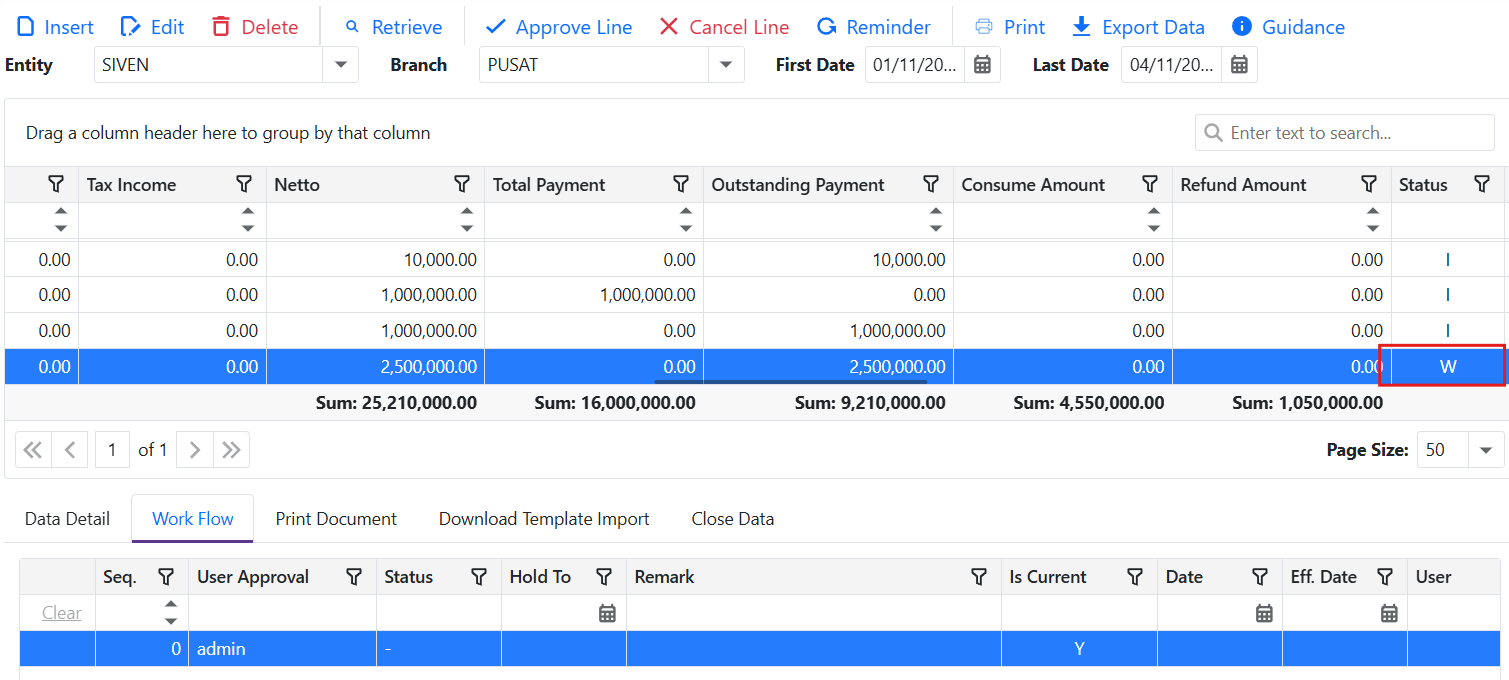Go to the next page

195,450
